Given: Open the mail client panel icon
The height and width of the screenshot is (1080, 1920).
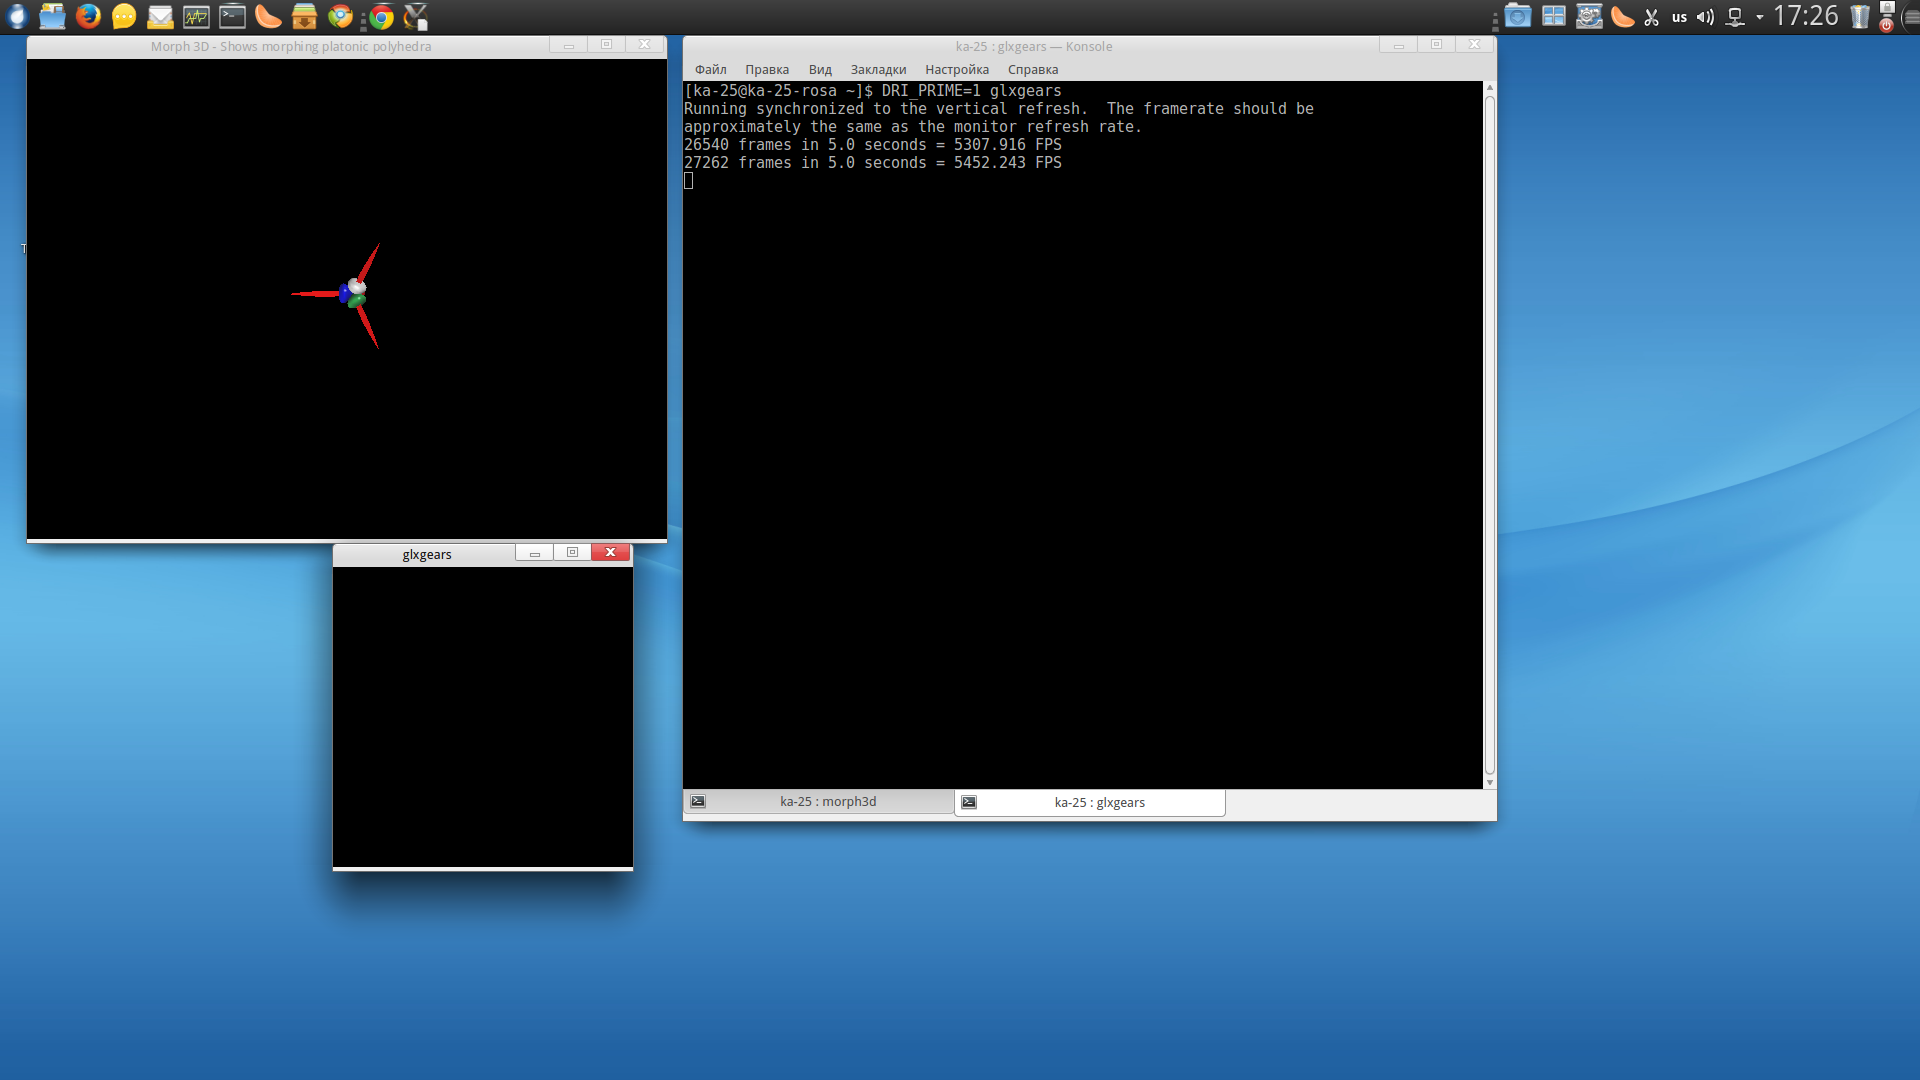Looking at the screenshot, I should [160, 16].
